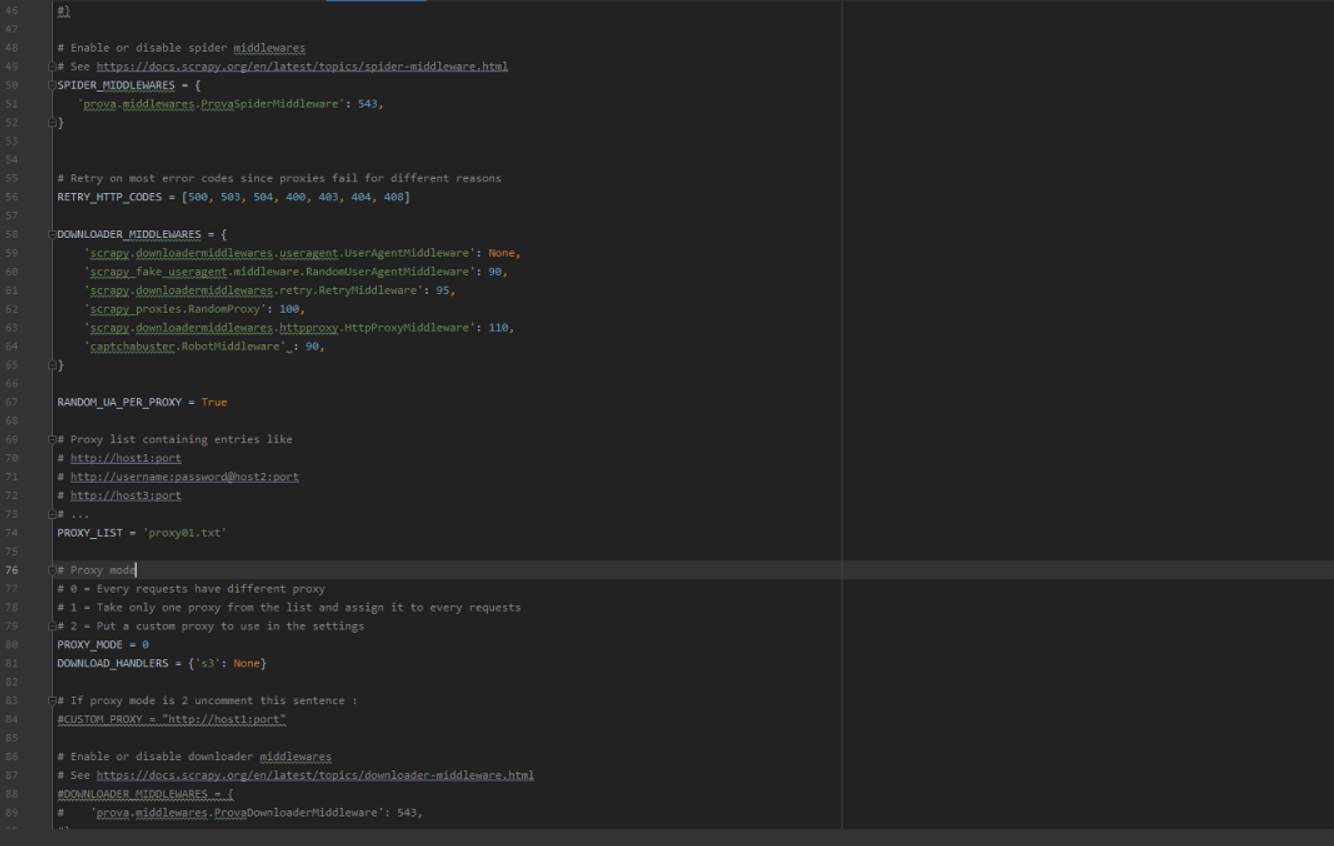Click the http://username:password@host2:port link
This screenshot has height=846, width=1334.
point(184,477)
